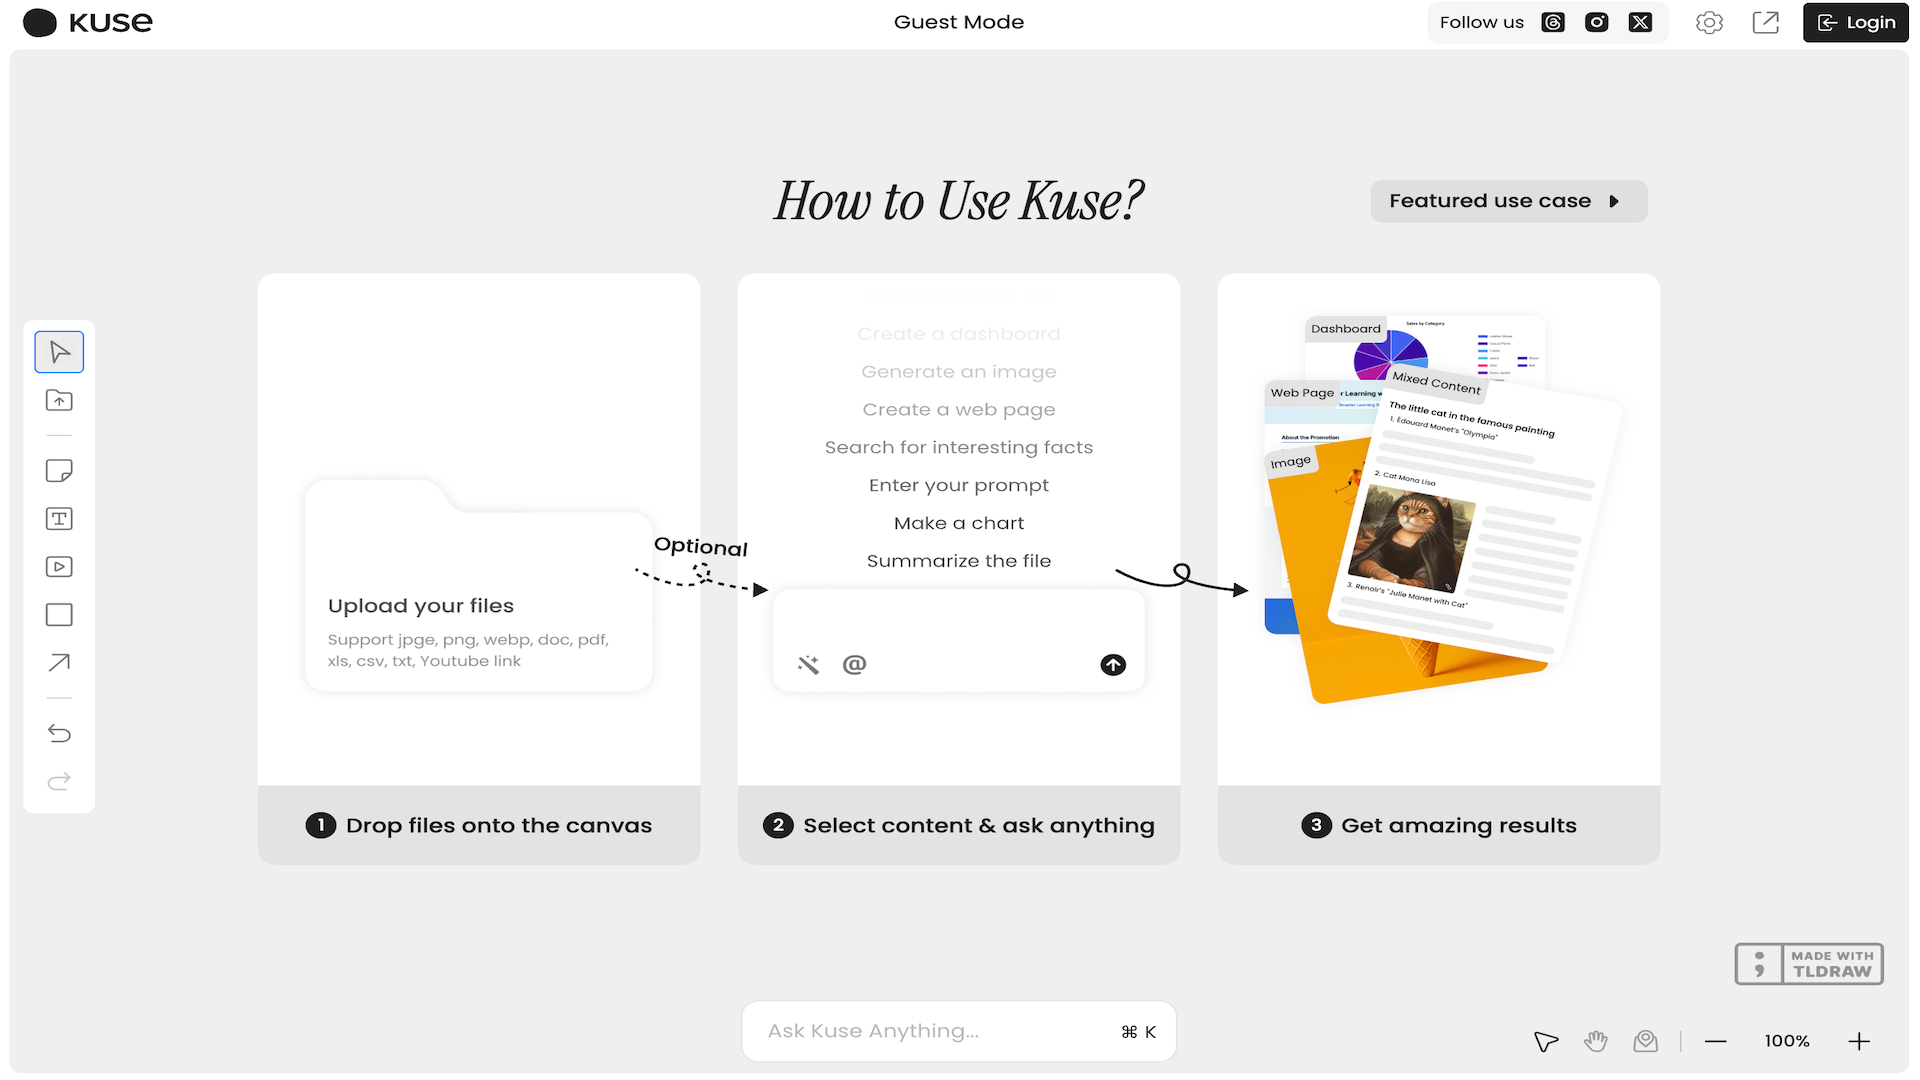Select the cursor selection tool

pos(59,351)
